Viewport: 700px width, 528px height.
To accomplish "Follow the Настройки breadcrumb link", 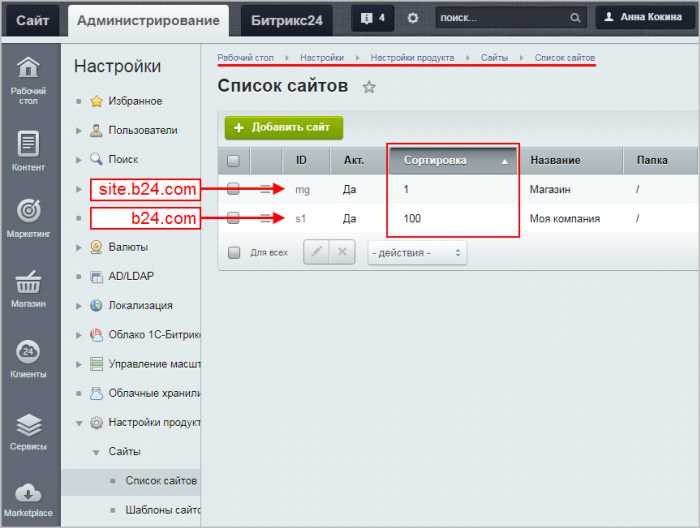I will 322,58.
